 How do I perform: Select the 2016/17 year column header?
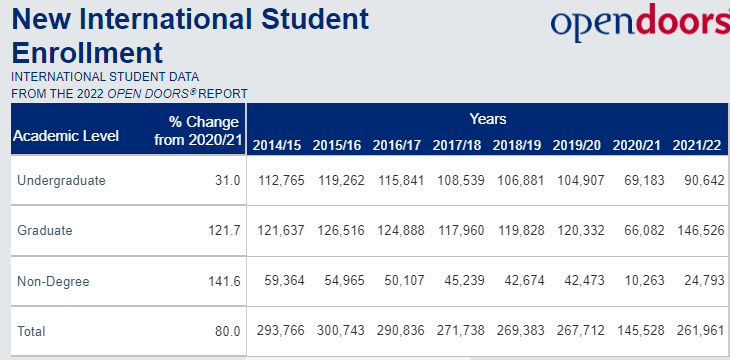tap(398, 145)
